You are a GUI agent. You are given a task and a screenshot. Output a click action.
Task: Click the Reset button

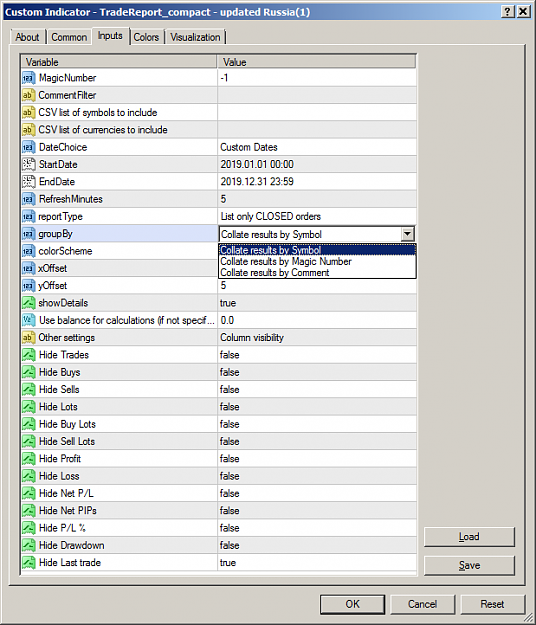click(x=492, y=604)
